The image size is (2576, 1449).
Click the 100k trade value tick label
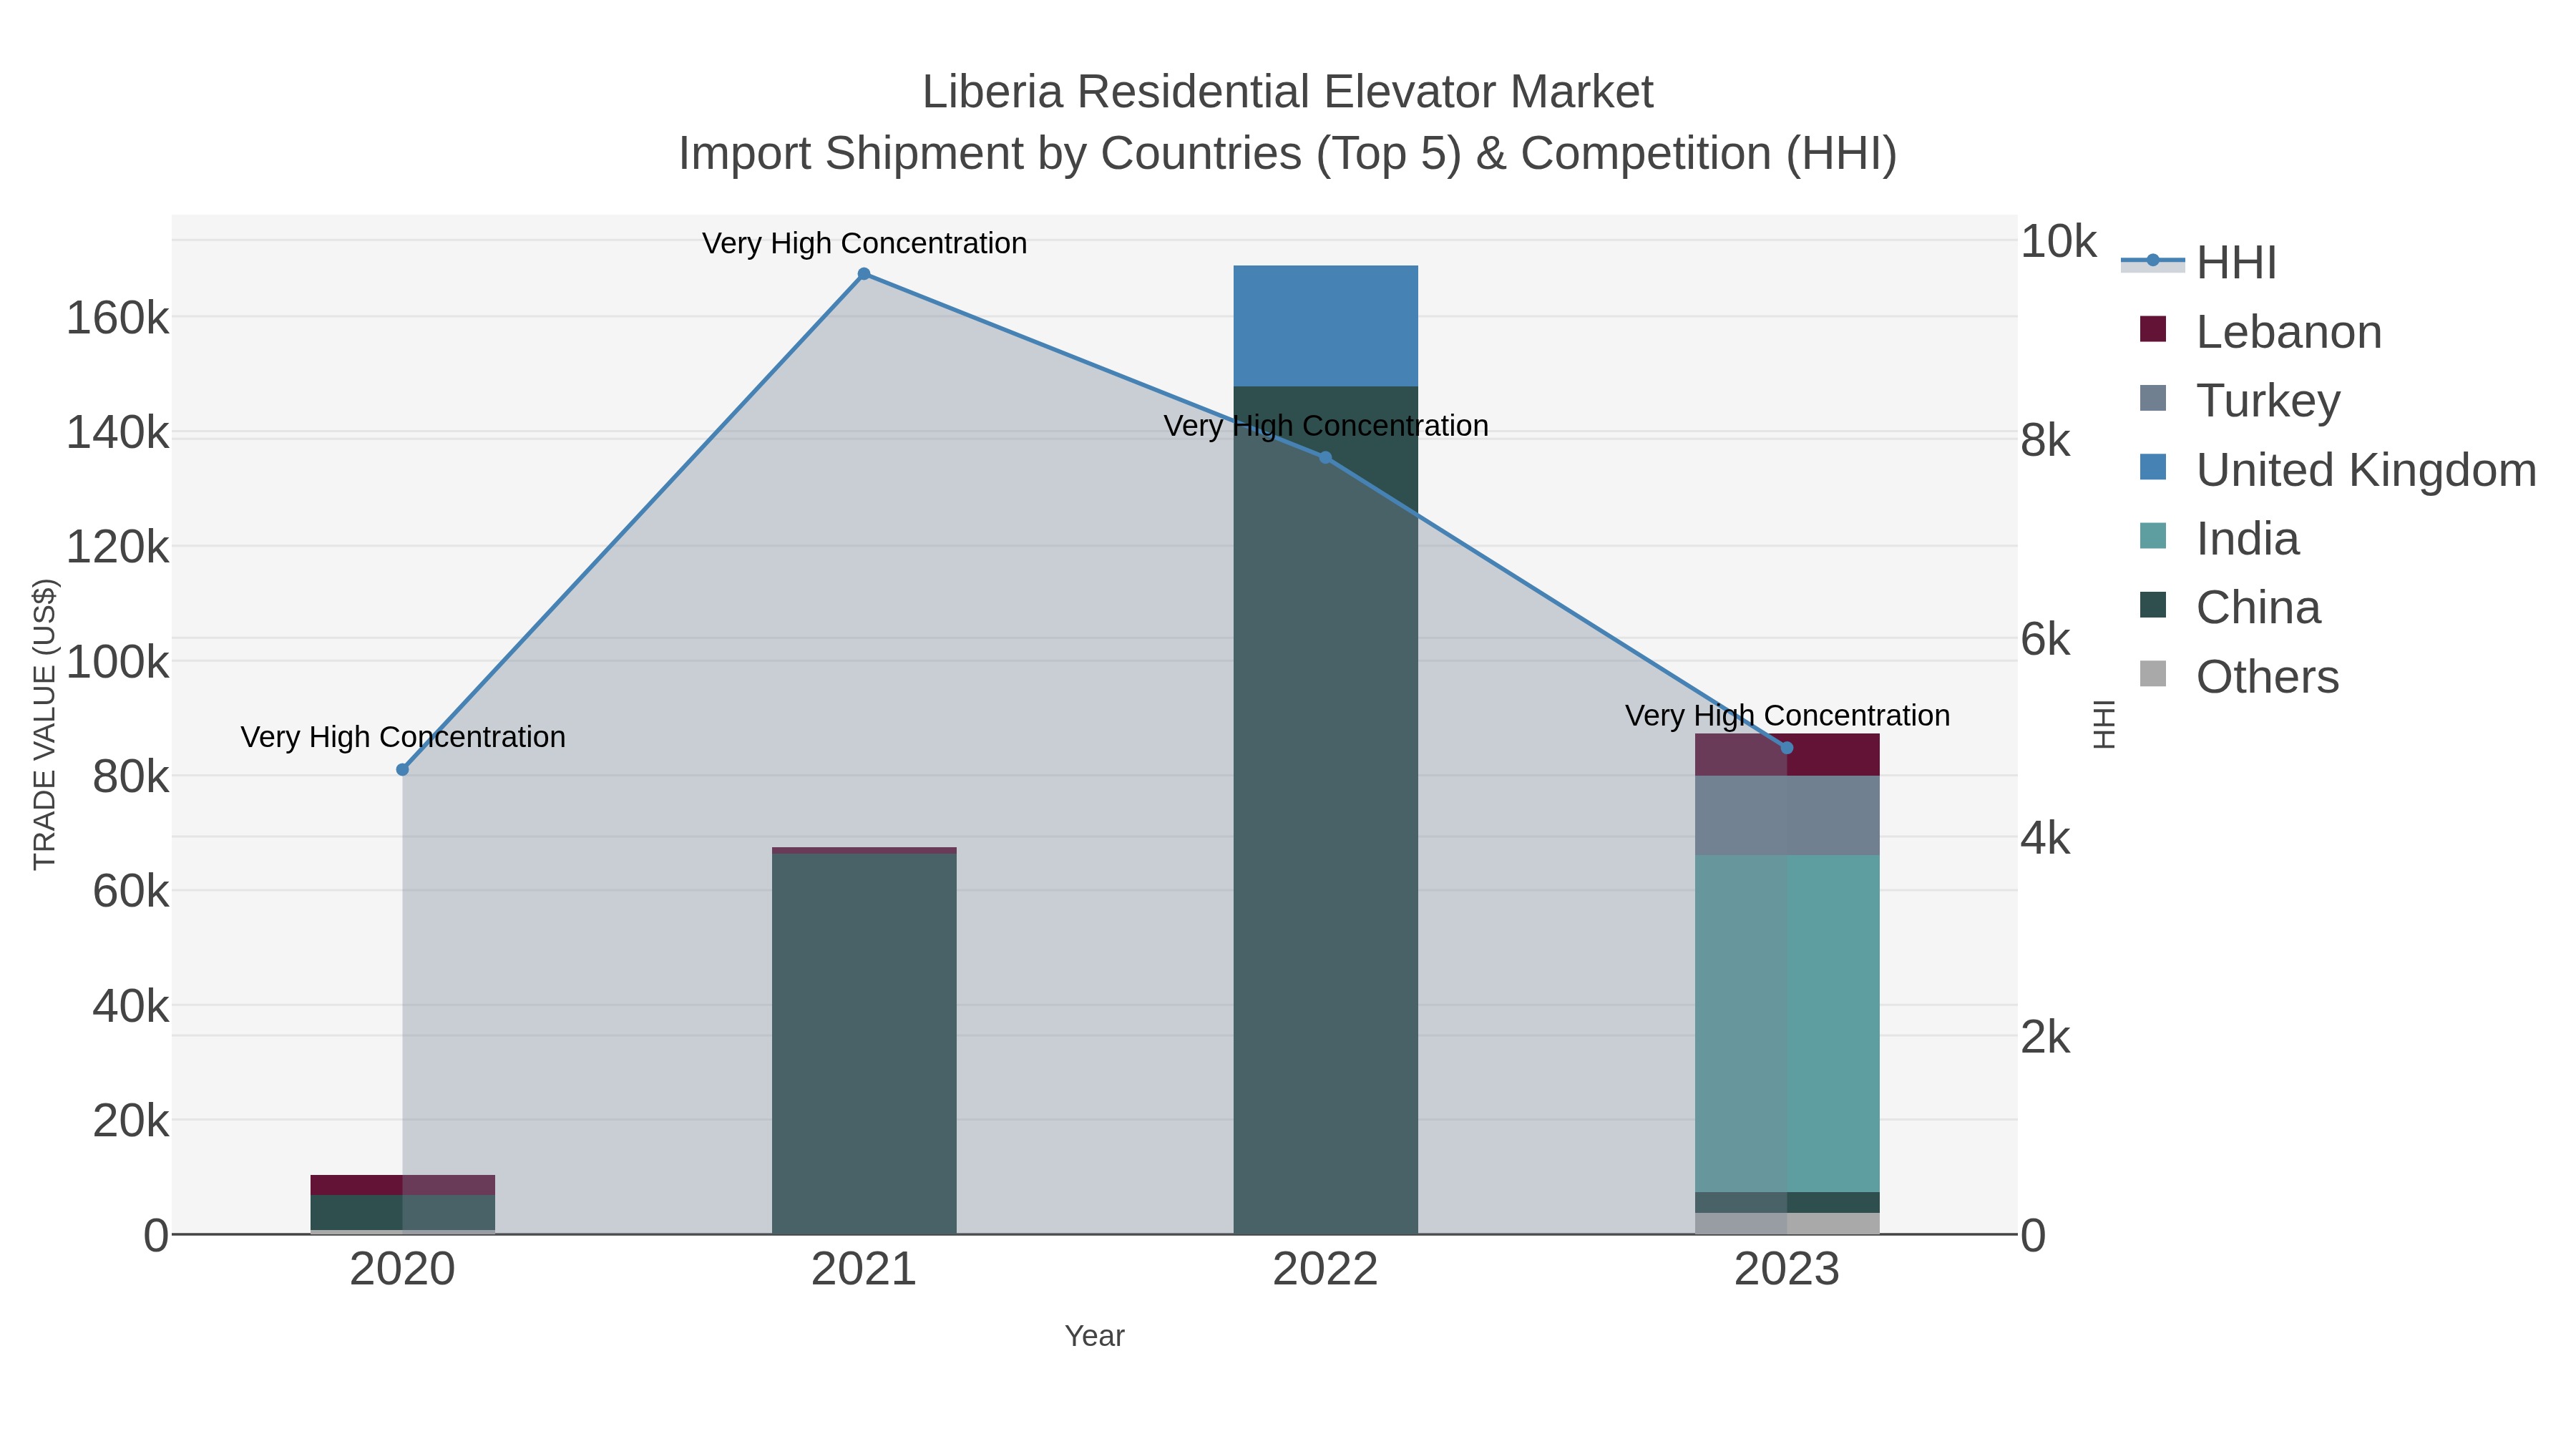point(117,662)
